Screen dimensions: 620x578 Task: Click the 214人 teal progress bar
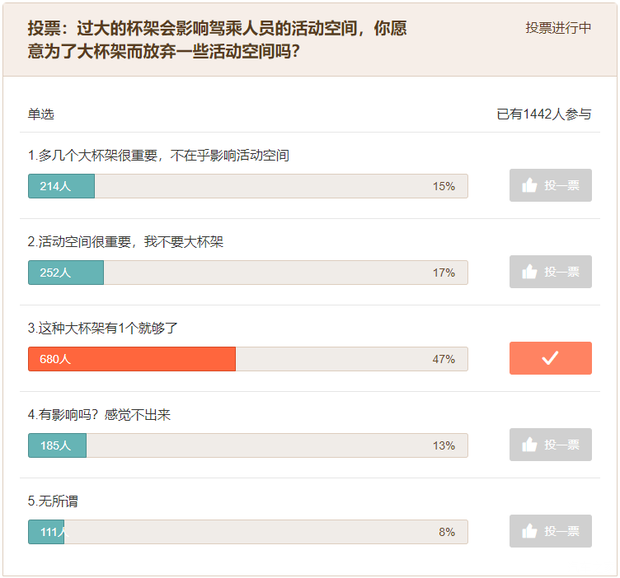click(61, 186)
